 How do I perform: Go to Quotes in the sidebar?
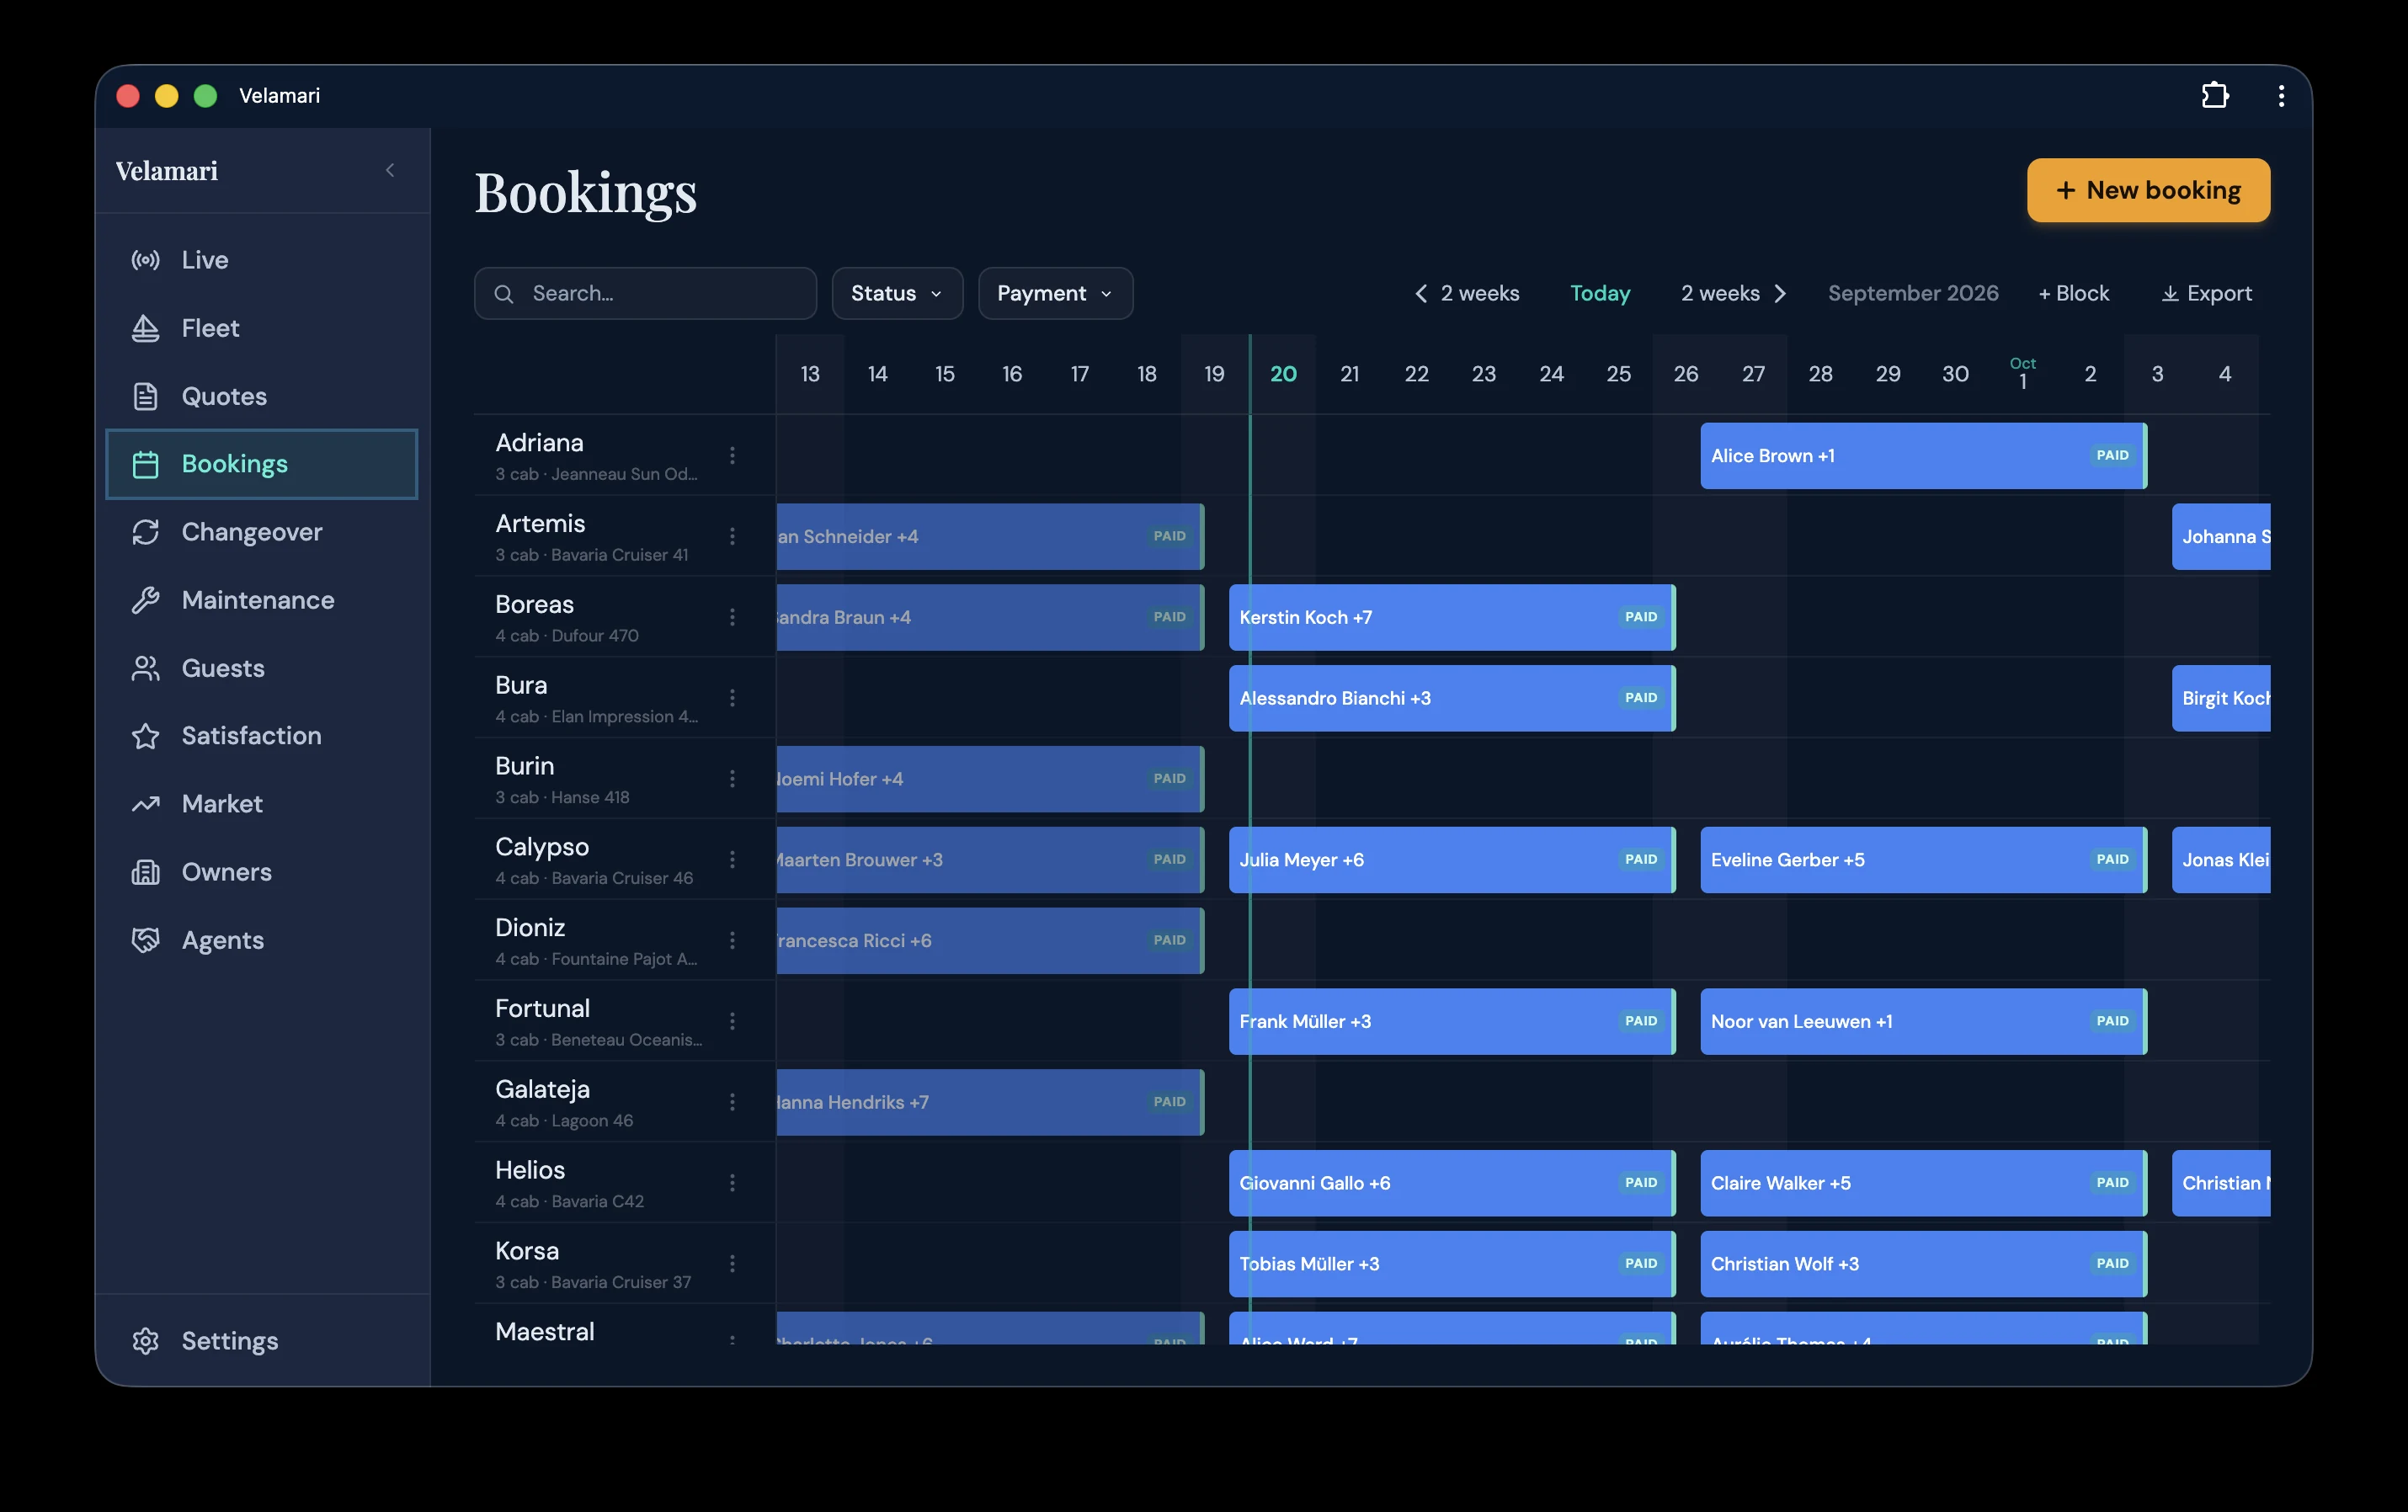[x=261, y=396]
